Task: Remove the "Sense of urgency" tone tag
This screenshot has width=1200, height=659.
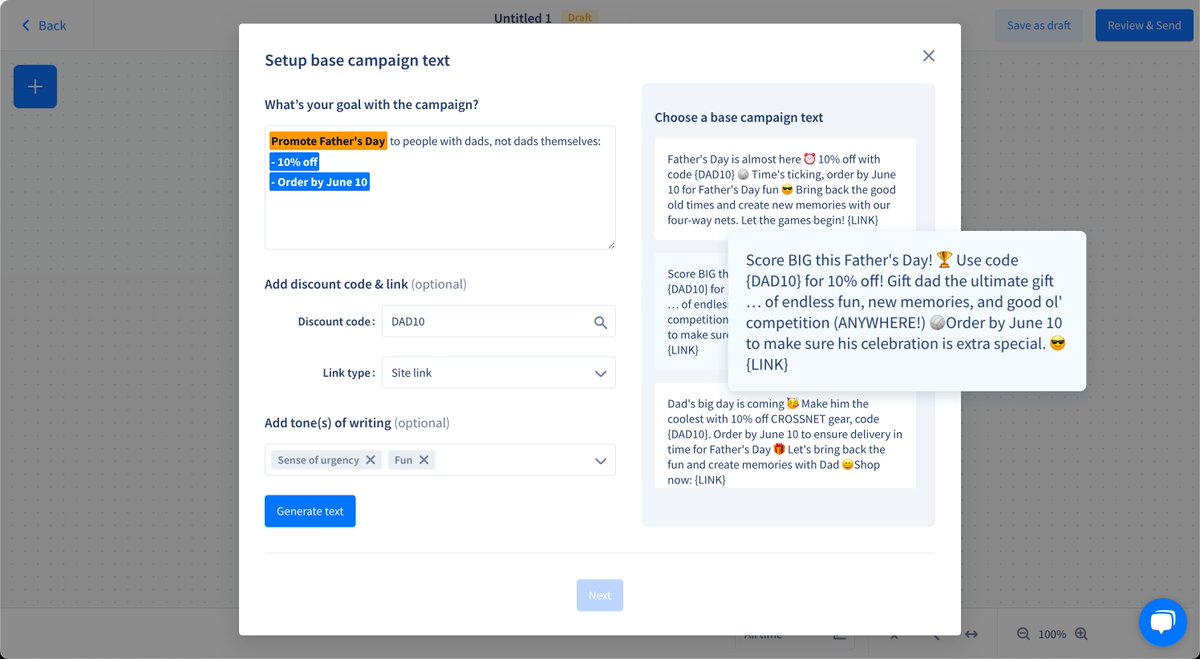Action: [371, 460]
